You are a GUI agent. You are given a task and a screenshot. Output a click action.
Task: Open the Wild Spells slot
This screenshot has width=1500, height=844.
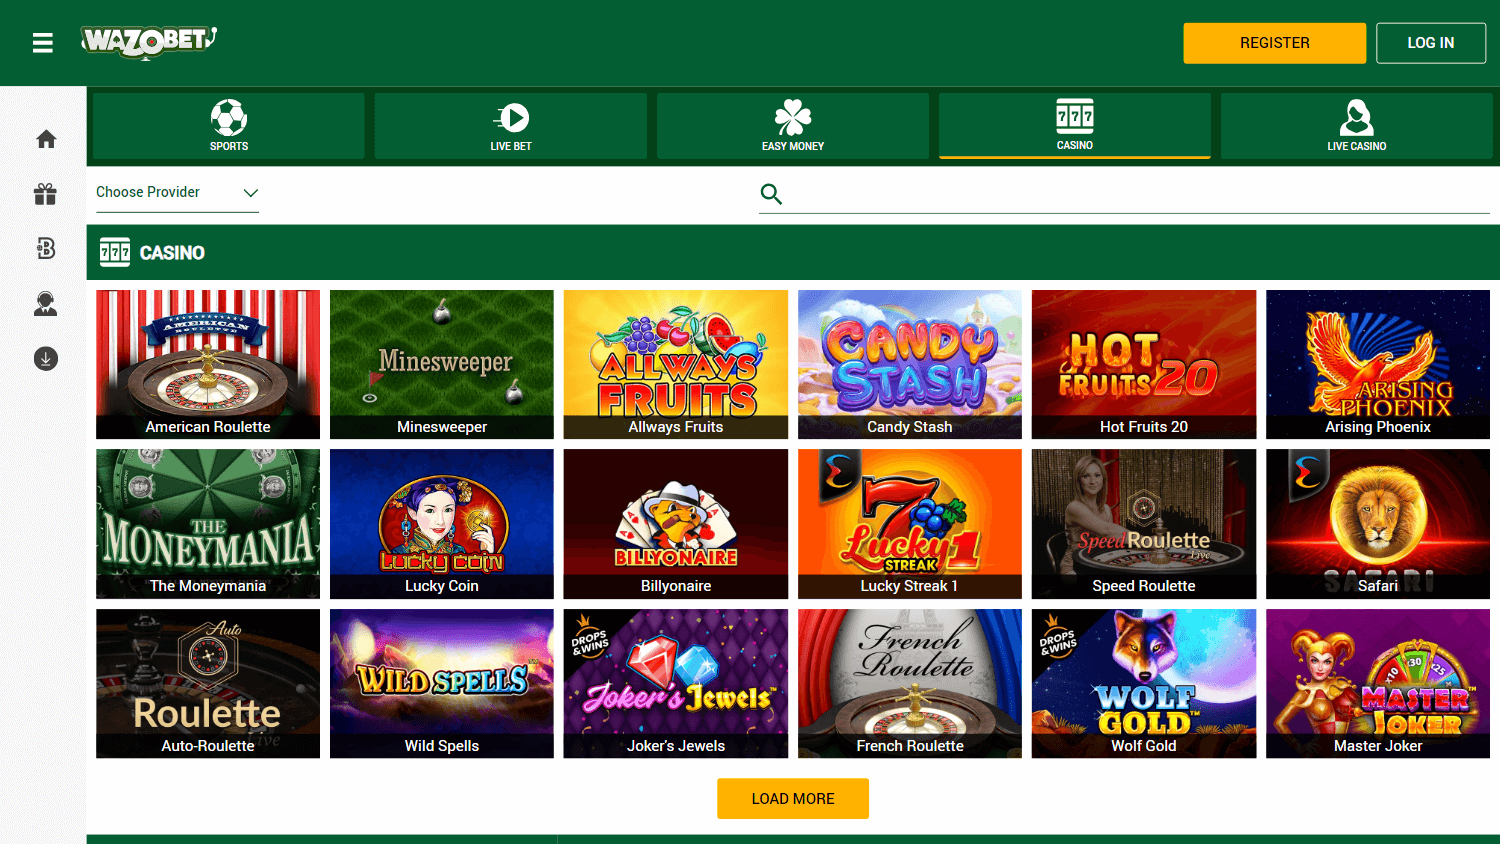[442, 684]
